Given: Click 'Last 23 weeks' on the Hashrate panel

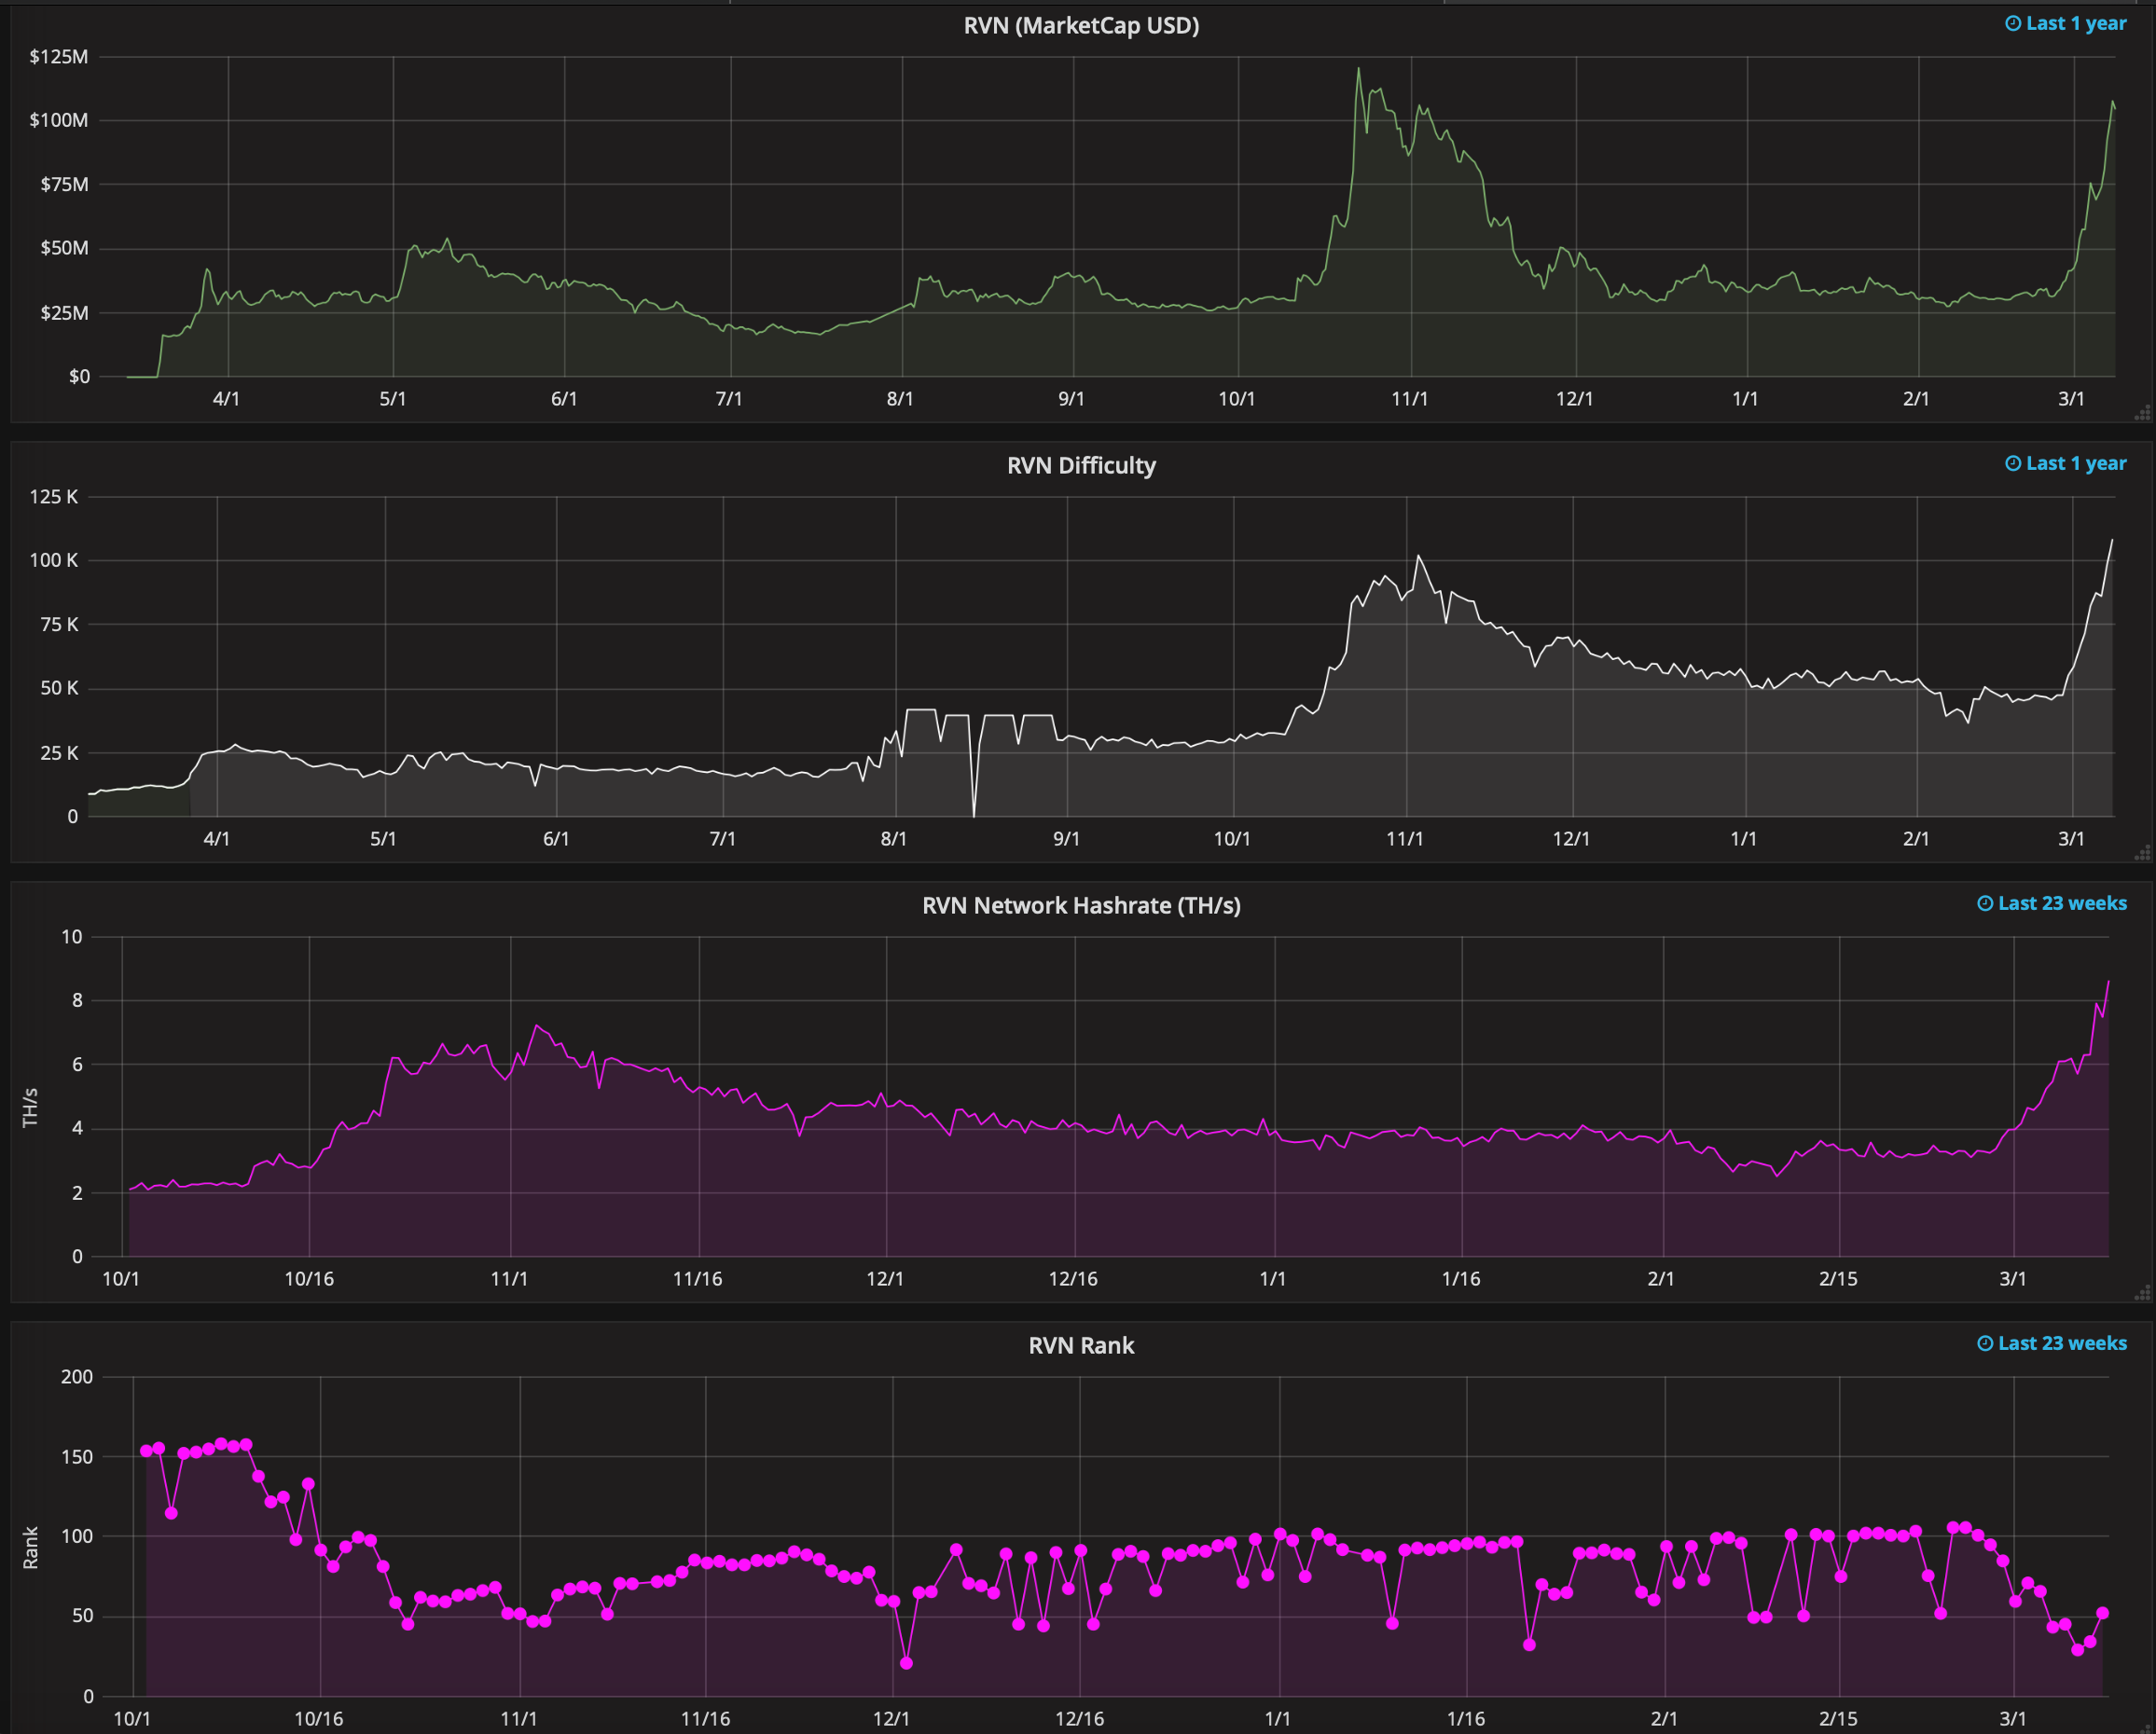Looking at the screenshot, I should [2062, 903].
